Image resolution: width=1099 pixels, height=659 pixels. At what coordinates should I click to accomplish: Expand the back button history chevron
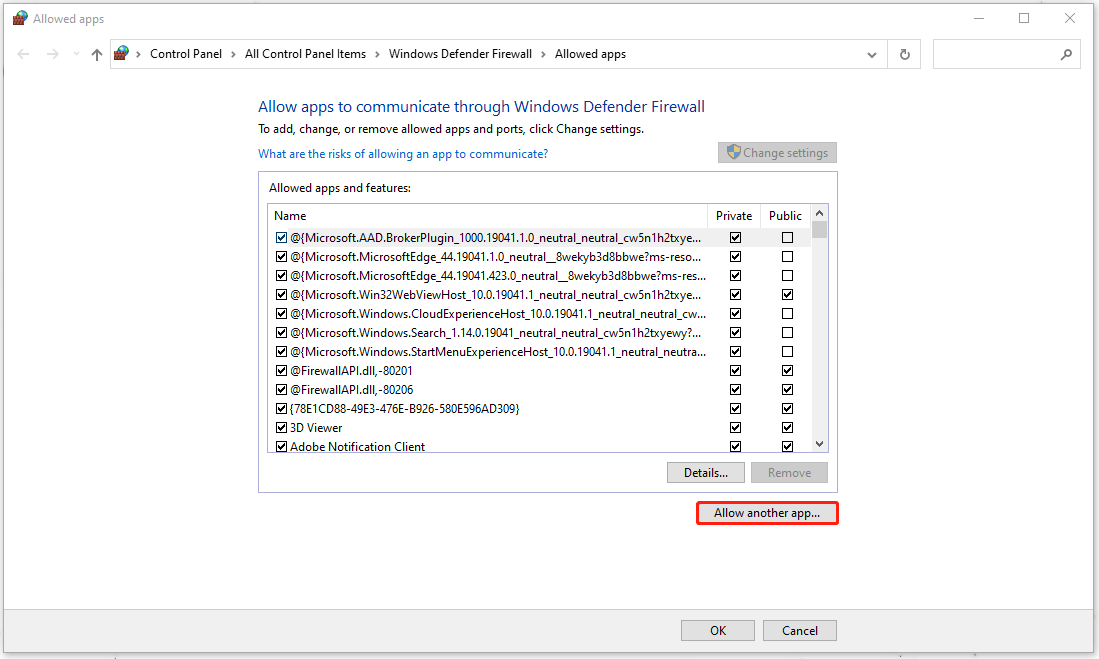pos(75,54)
